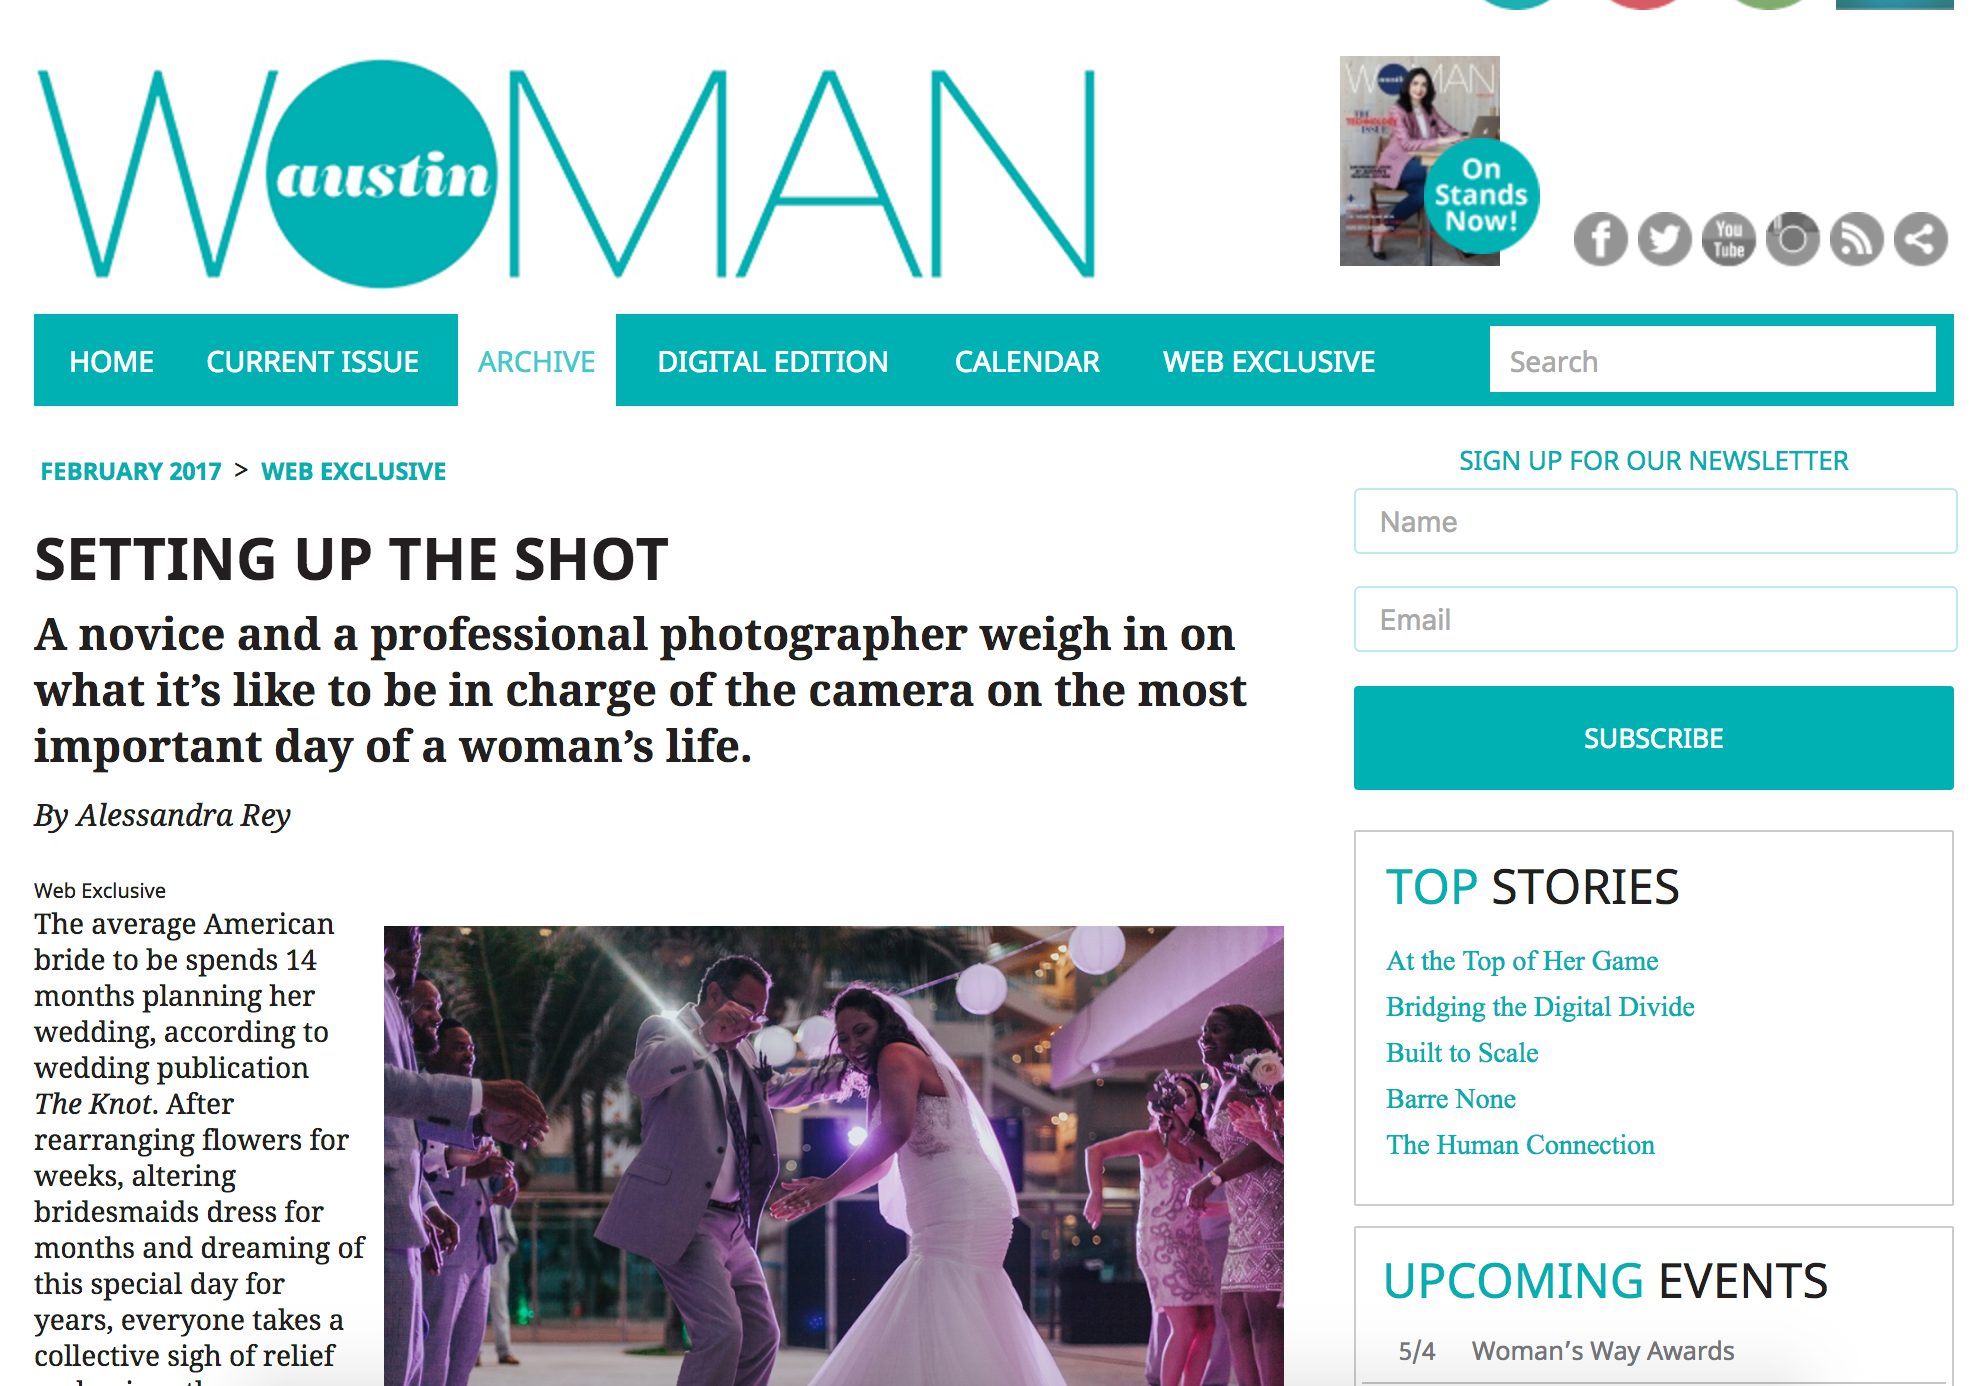The height and width of the screenshot is (1386, 1986).
Task: Open the Bridging the Digital Divide story
Action: [x=1540, y=1006]
